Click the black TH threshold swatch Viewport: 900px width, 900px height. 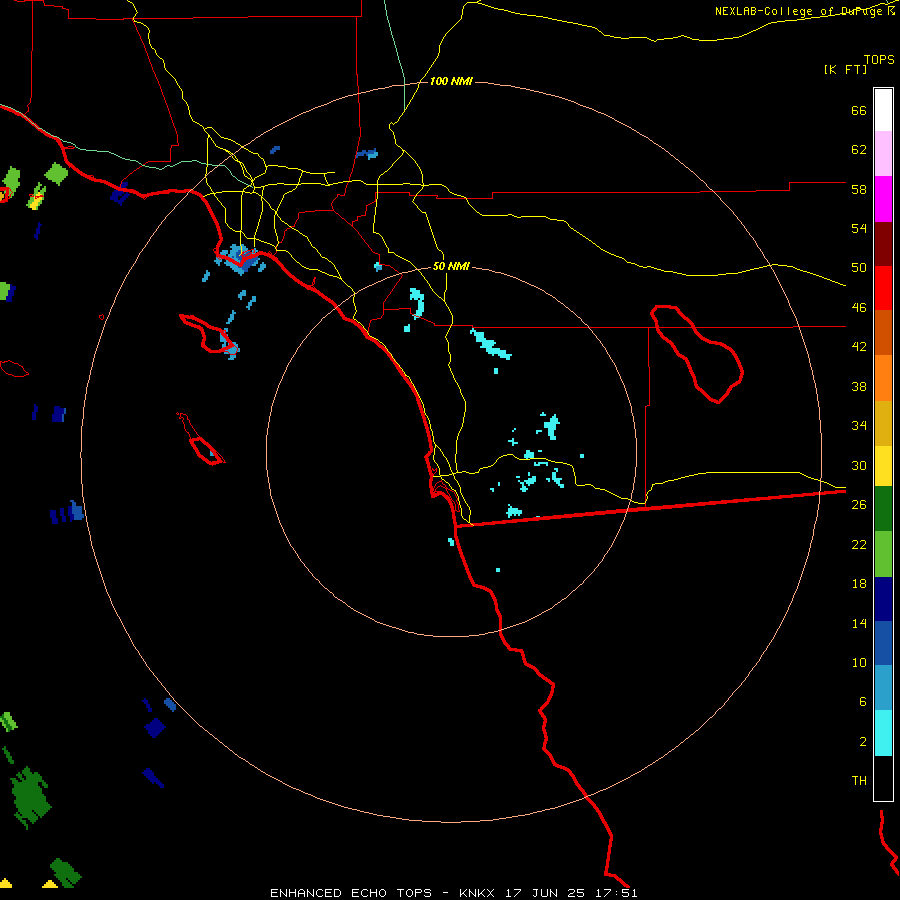pos(883,778)
